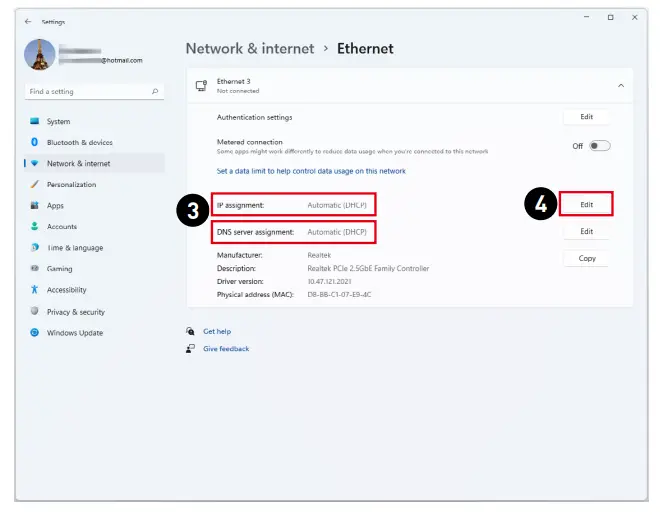Click Edit next to IP assignment

pos(586,205)
